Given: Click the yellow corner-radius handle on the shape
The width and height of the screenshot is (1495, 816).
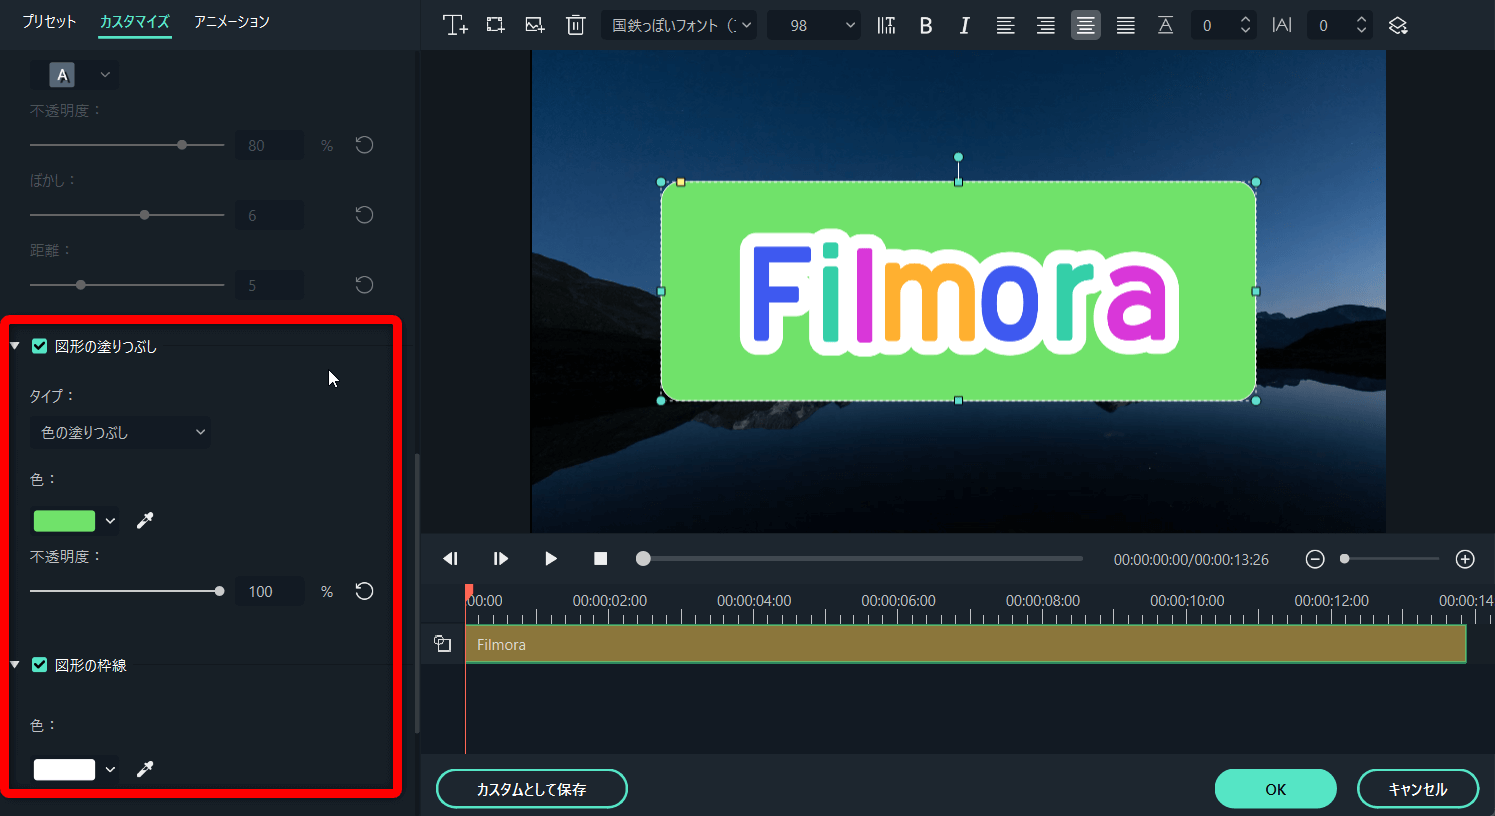Looking at the screenshot, I should point(681,182).
